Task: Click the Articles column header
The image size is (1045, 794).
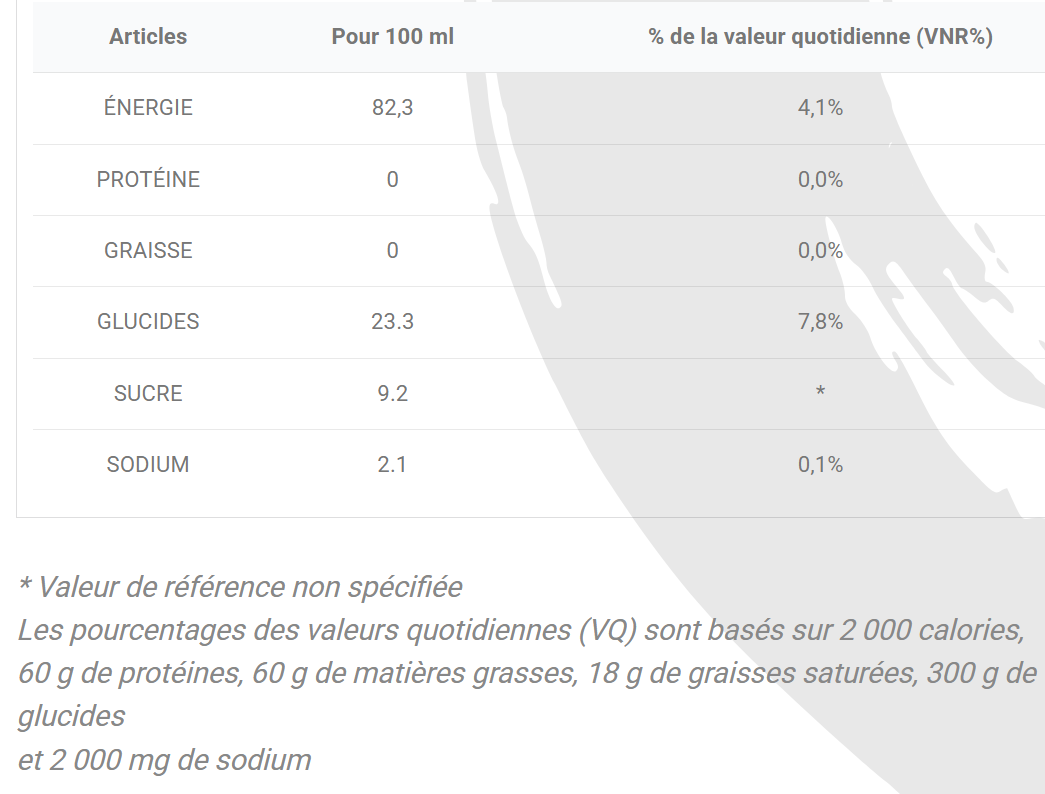Action: [148, 37]
